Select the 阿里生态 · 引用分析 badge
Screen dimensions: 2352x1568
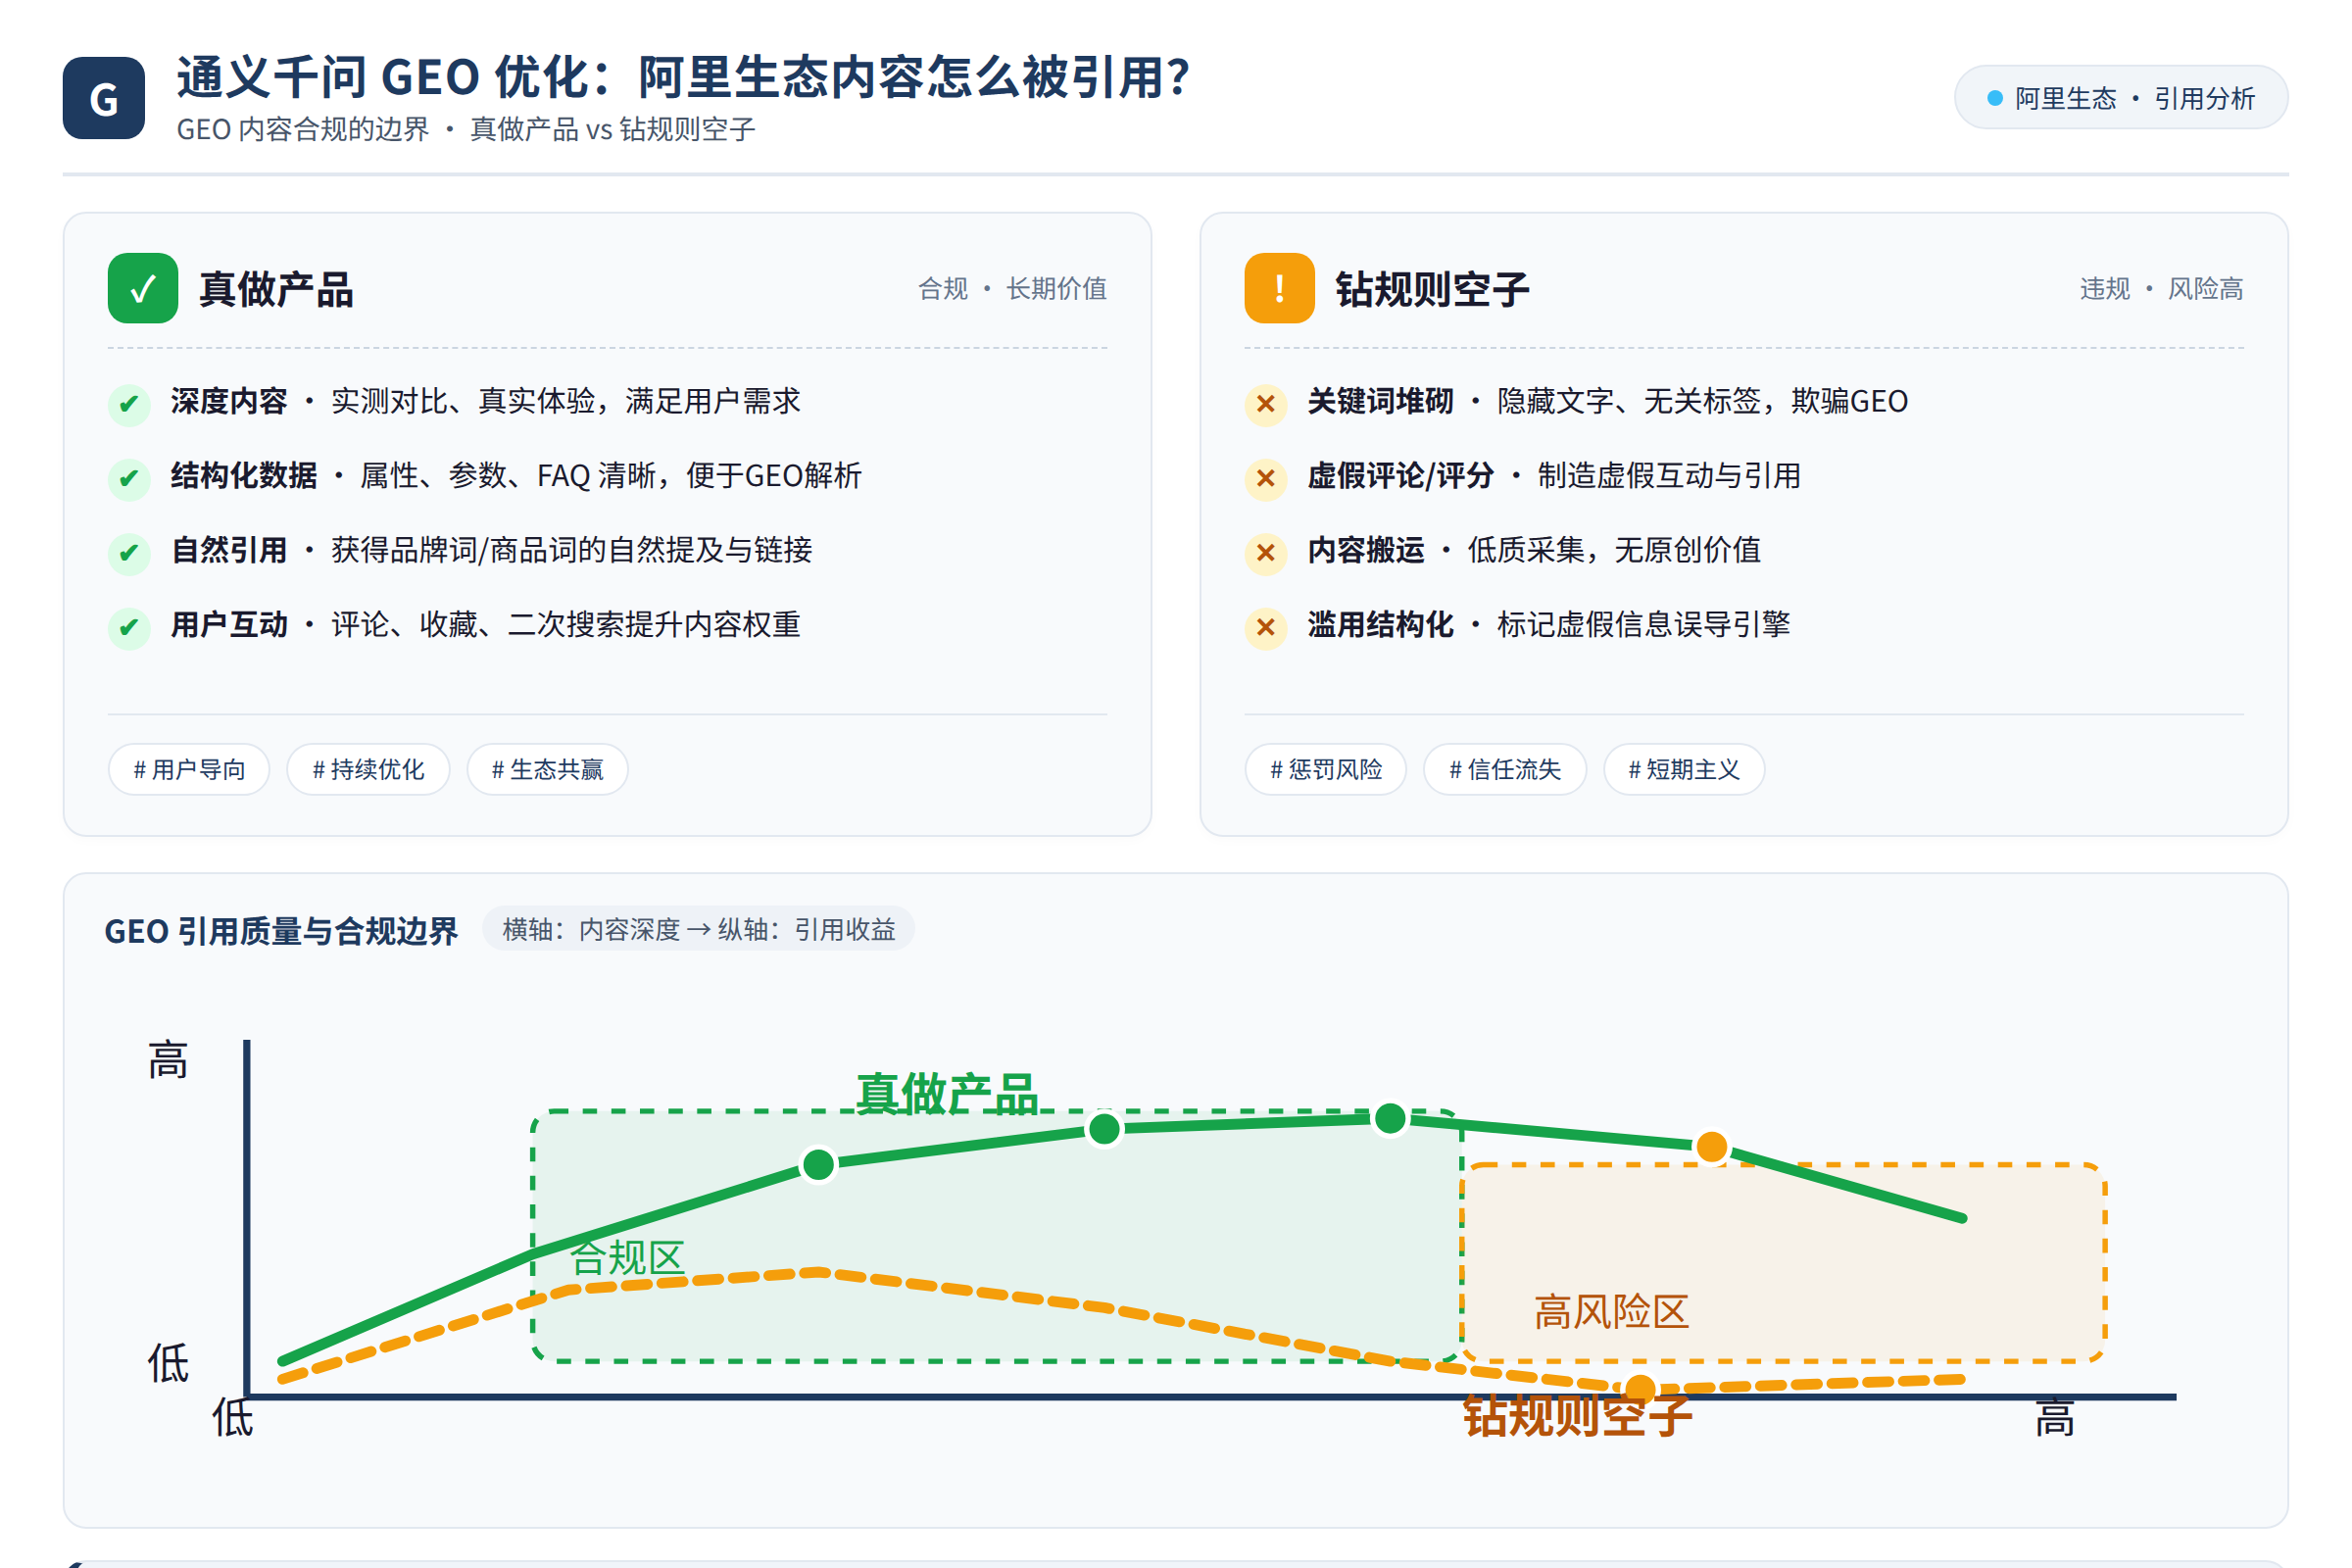(2120, 98)
